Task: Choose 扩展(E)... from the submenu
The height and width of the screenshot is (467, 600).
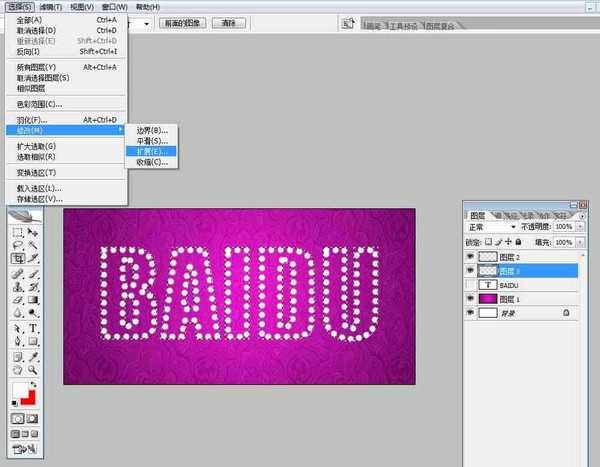Action: (x=152, y=151)
